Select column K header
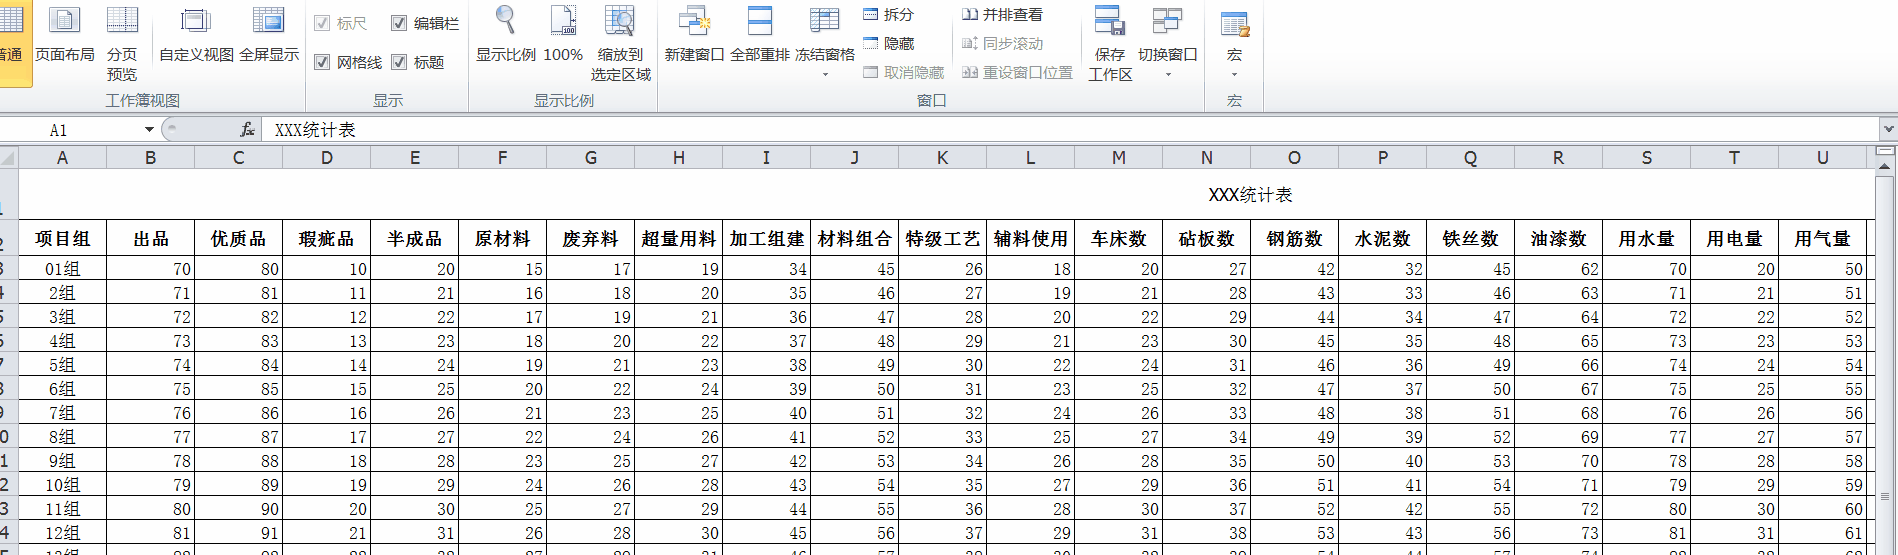1898x555 pixels. 942,157
